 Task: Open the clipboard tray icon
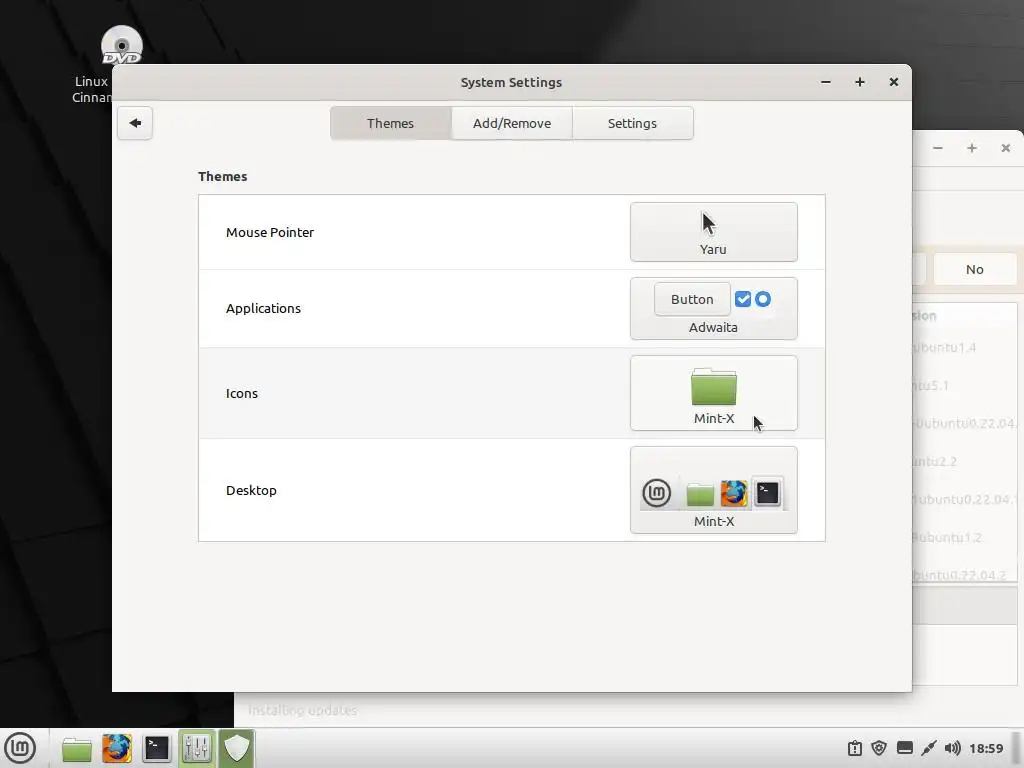pyautogui.click(x=855, y=748)
